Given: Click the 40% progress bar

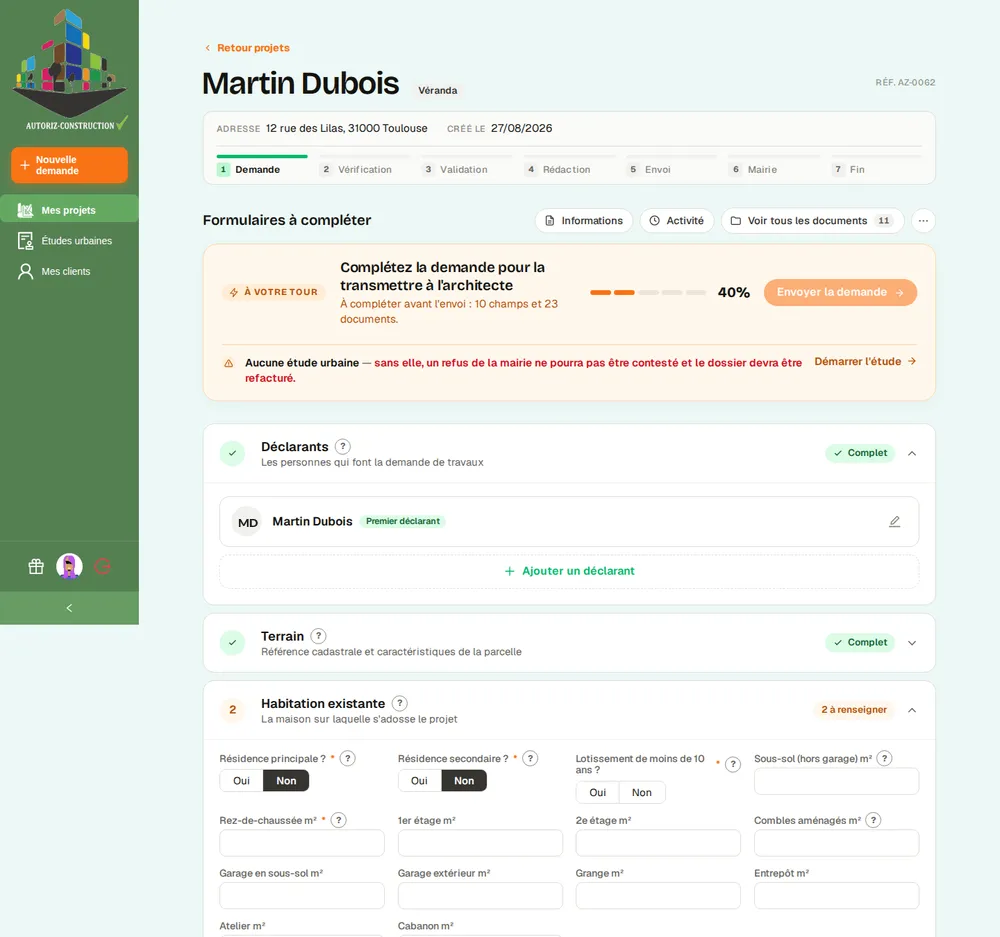Looking at the screenshot, I should (648, 292).
